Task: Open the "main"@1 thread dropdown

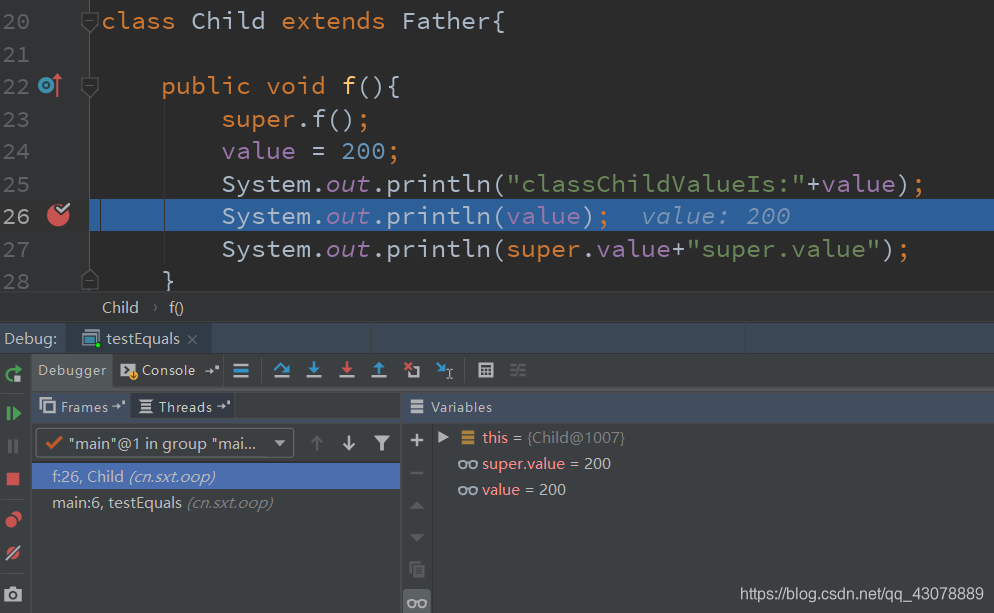Action: pos(165,443)
